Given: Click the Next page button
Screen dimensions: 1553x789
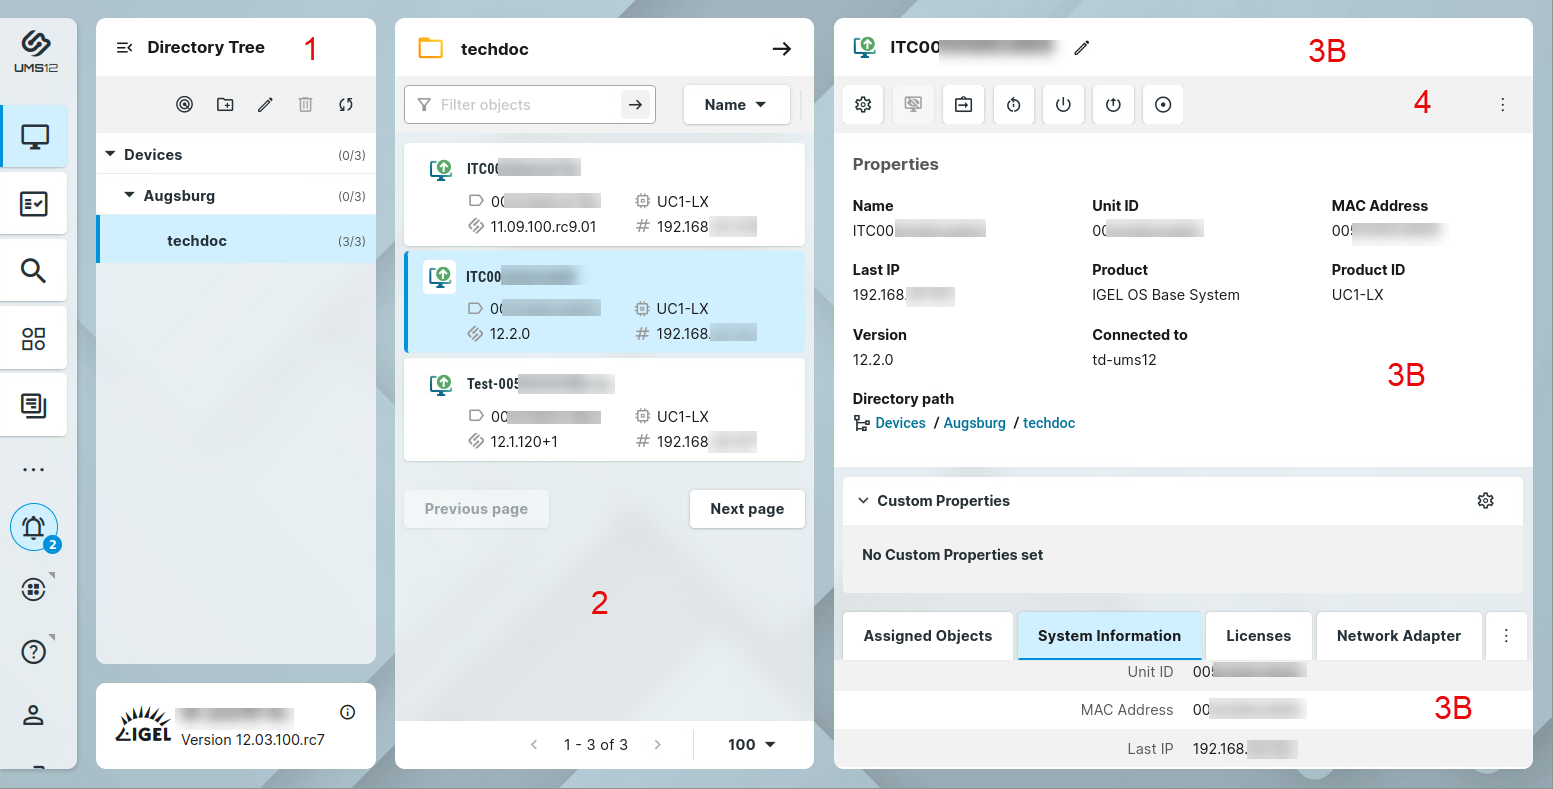Looking at the screenshot, I should [x=746, y=509].
